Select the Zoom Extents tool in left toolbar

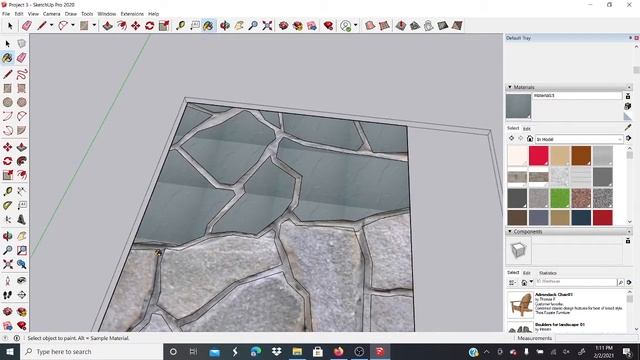[7, 264]
